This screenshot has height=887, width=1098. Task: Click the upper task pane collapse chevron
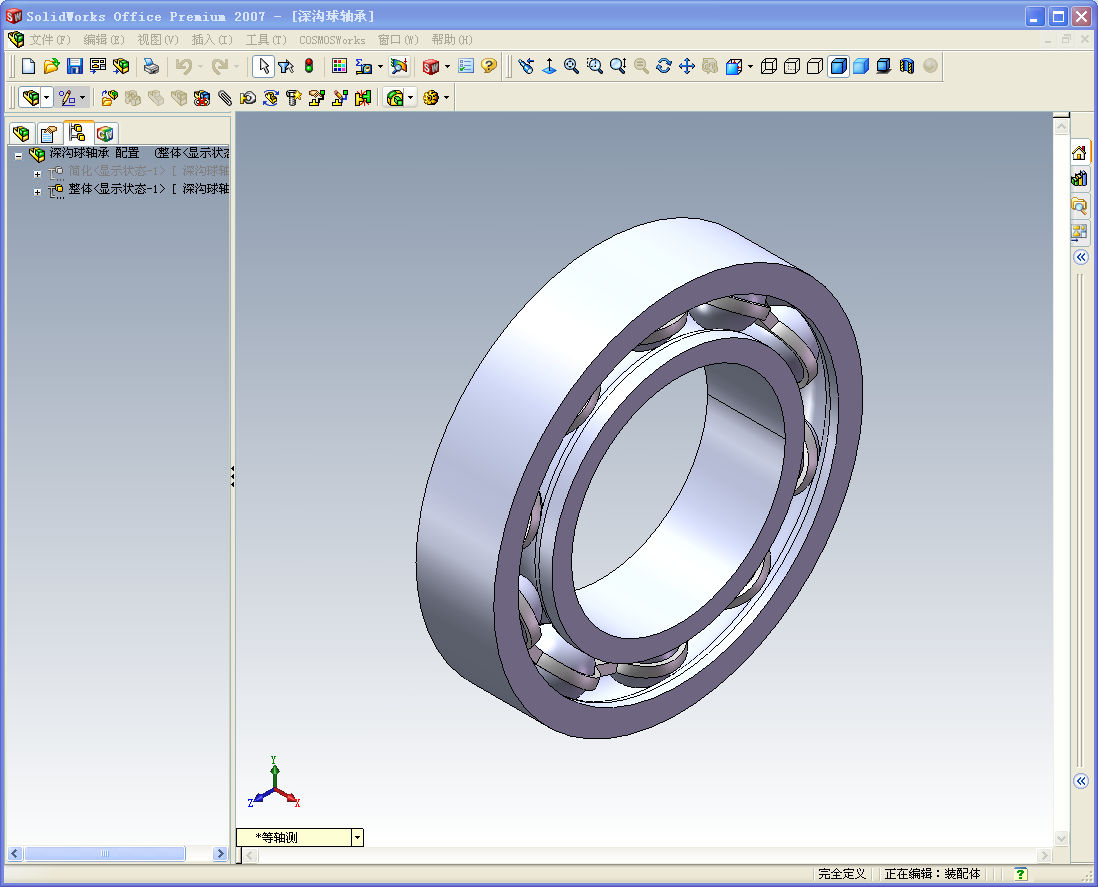pos(1080,257)
